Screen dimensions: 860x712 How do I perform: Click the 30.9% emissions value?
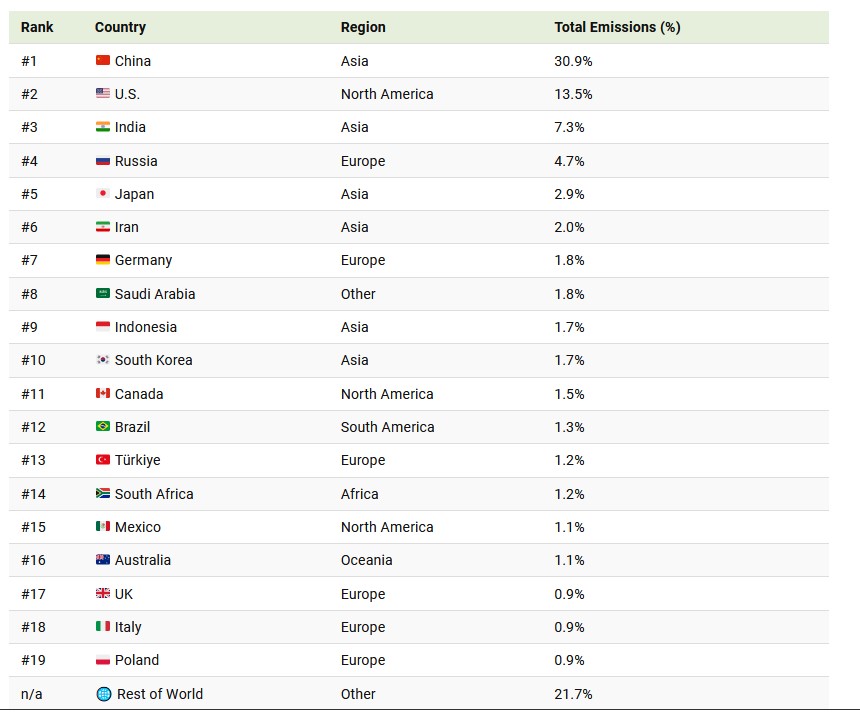(x=573, y=61)
